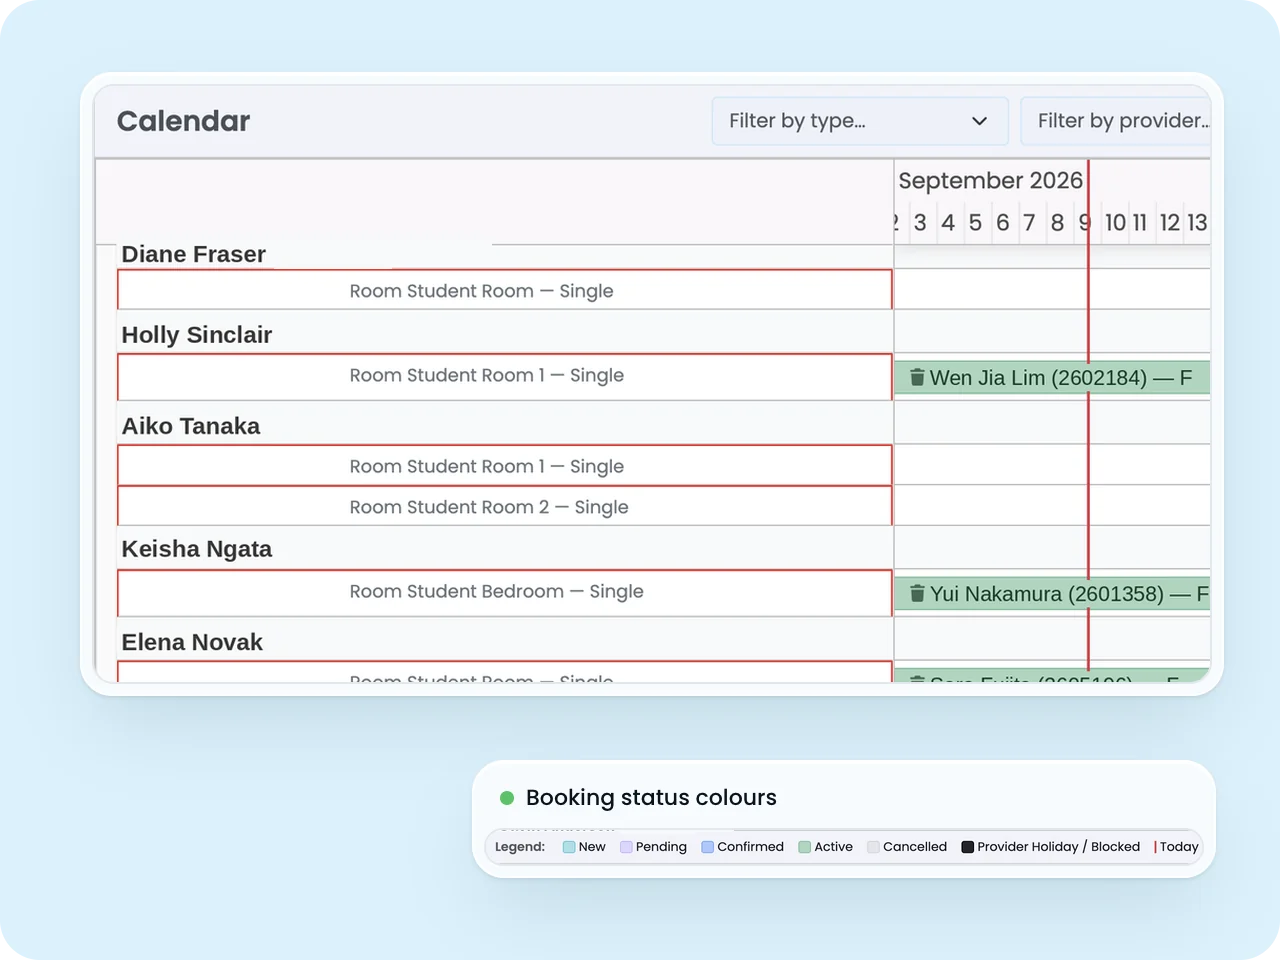Select day 3 in the calendar header
This screenshot has height=960, width=1280.
coord(920,222)
